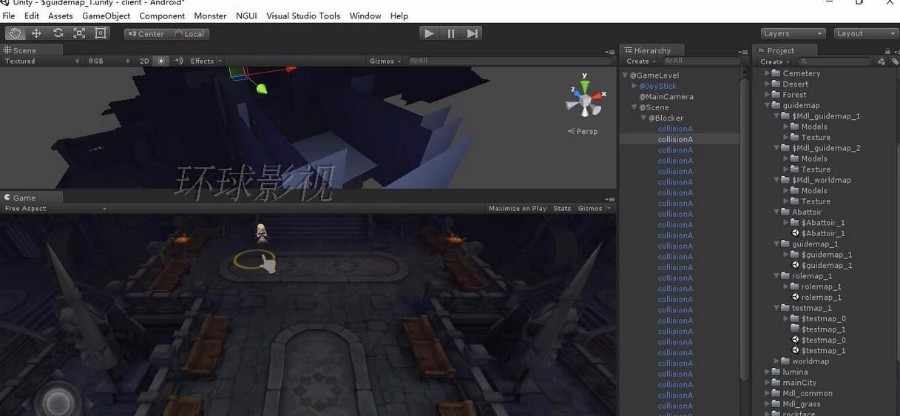Click the $testmap_1 scene asset icon
Viewport: 900px width, 416px height.
pyautogui.click(x=796, y=351)
